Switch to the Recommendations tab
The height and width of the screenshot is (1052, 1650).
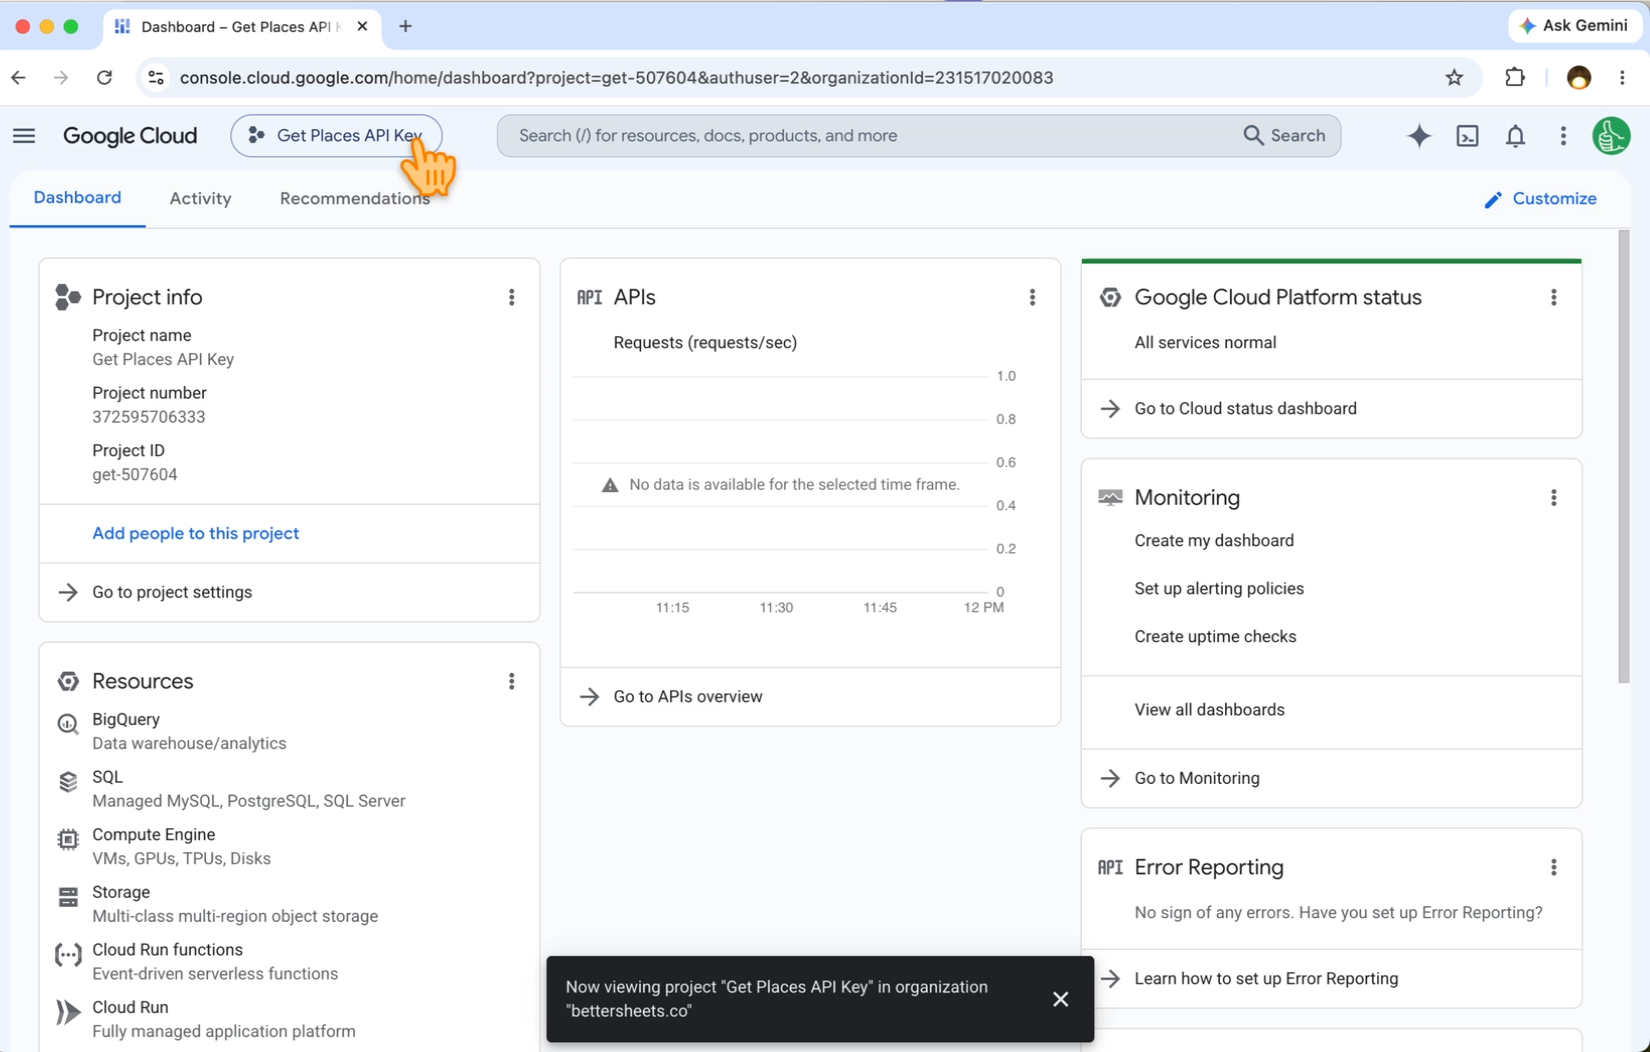point(354,198)
